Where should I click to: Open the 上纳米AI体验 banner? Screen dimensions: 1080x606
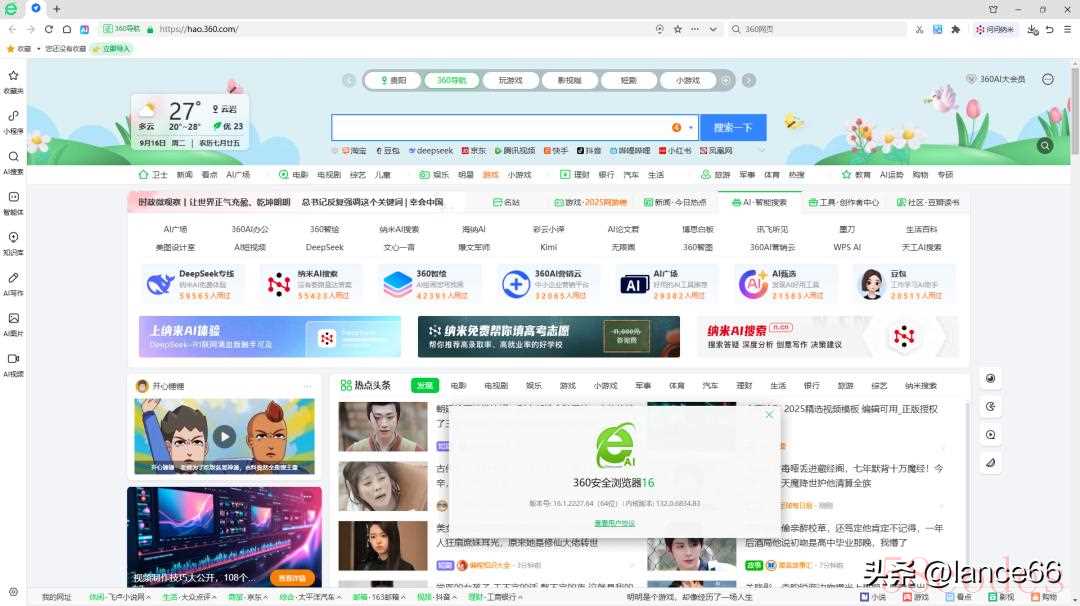click(269, 336)
